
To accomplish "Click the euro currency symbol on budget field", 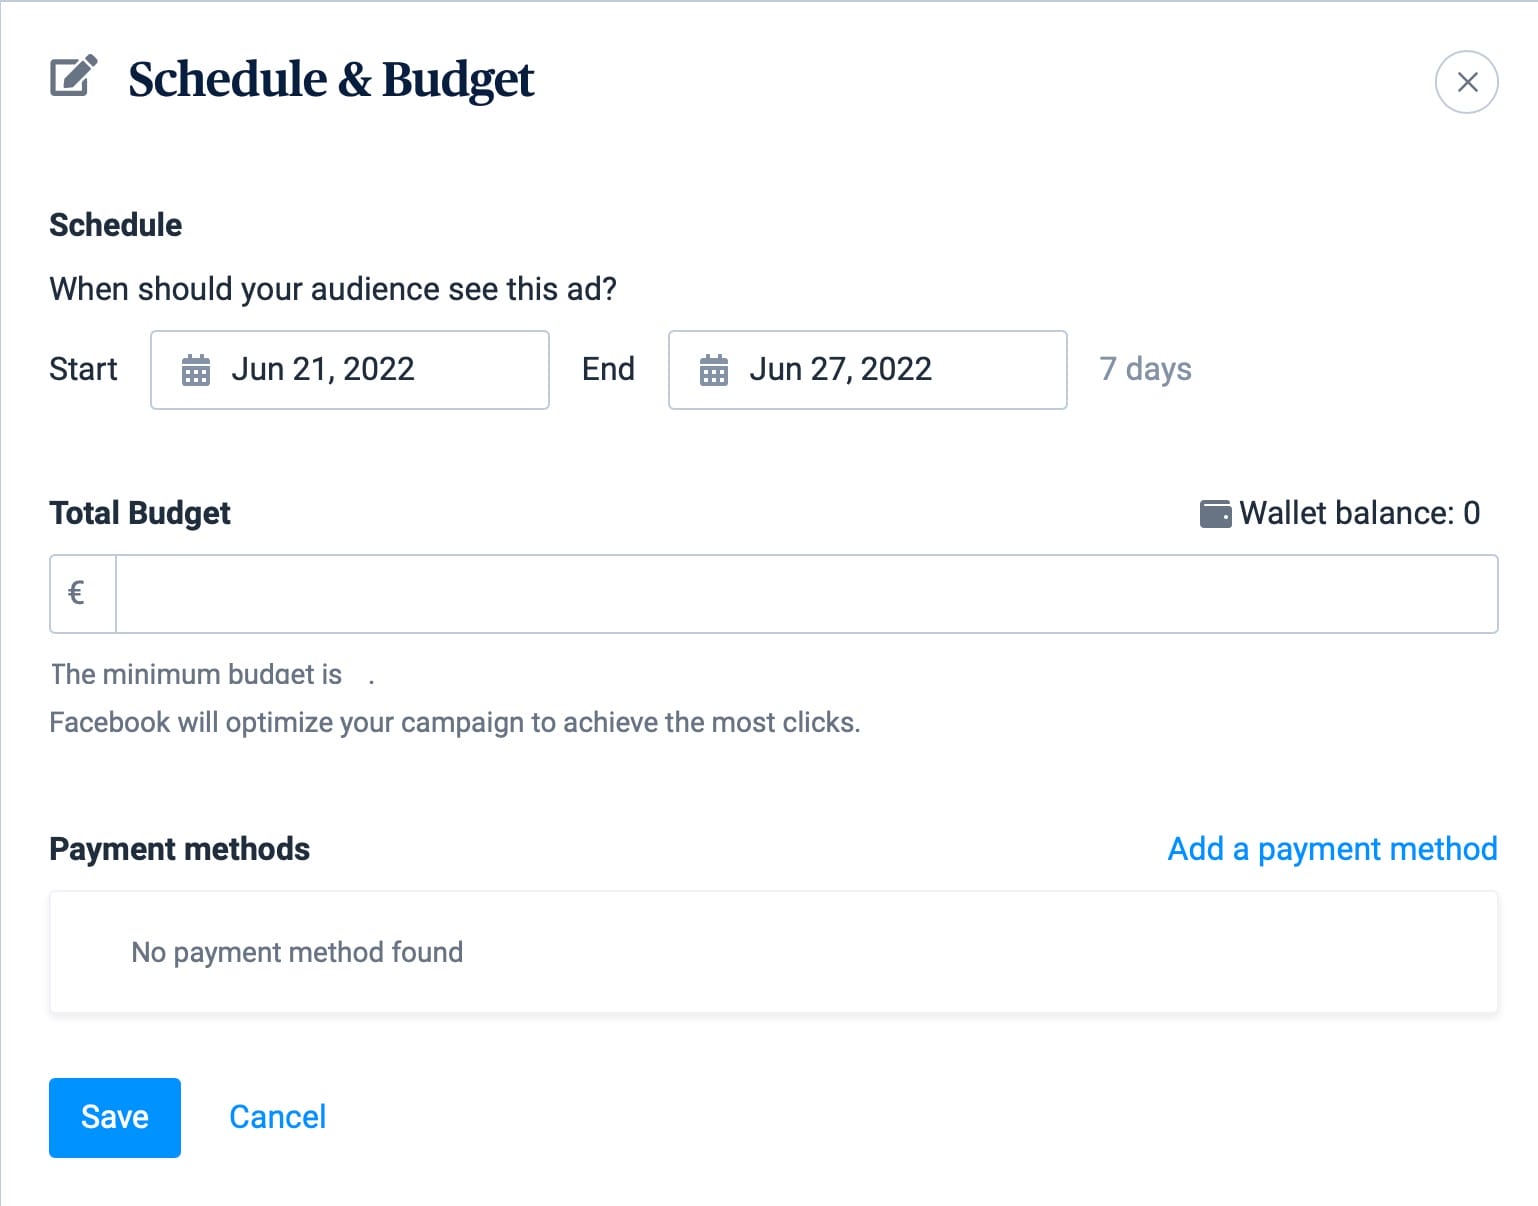I will (x=77, y=593).
